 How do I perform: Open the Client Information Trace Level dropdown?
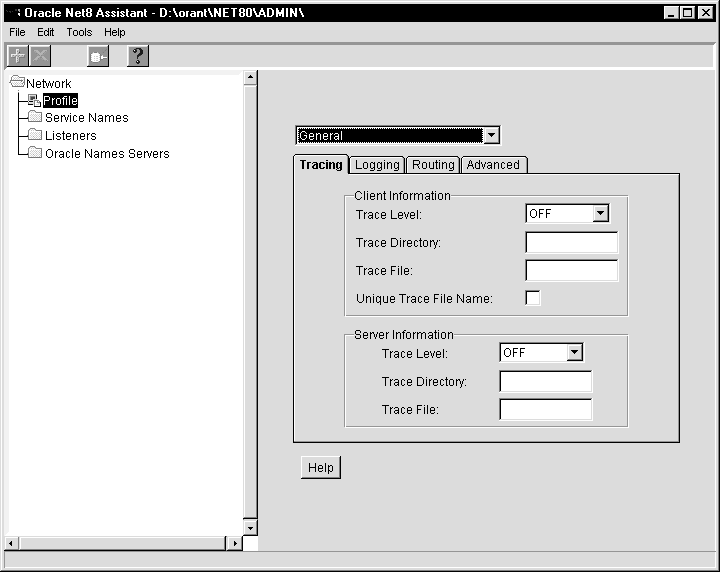click(x=600, y=213)
